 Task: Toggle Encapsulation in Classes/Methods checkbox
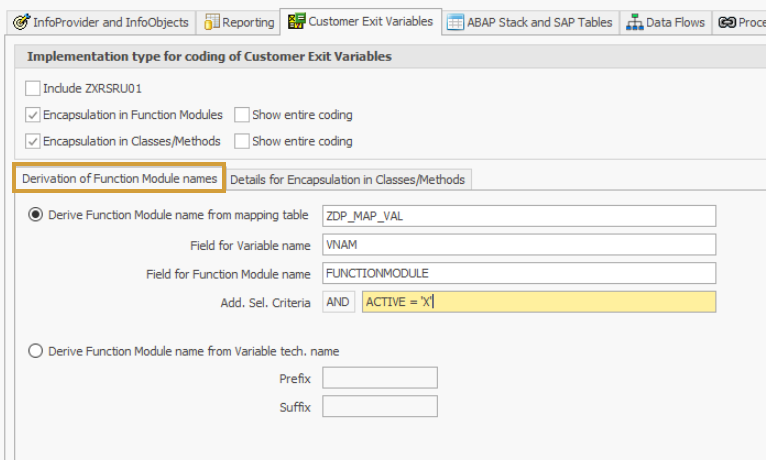(x=33, y=141)
